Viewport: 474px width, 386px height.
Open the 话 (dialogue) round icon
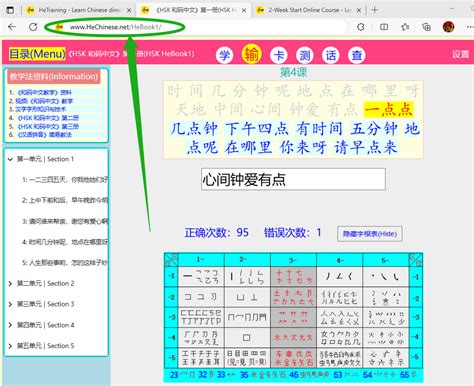[331, 55]
